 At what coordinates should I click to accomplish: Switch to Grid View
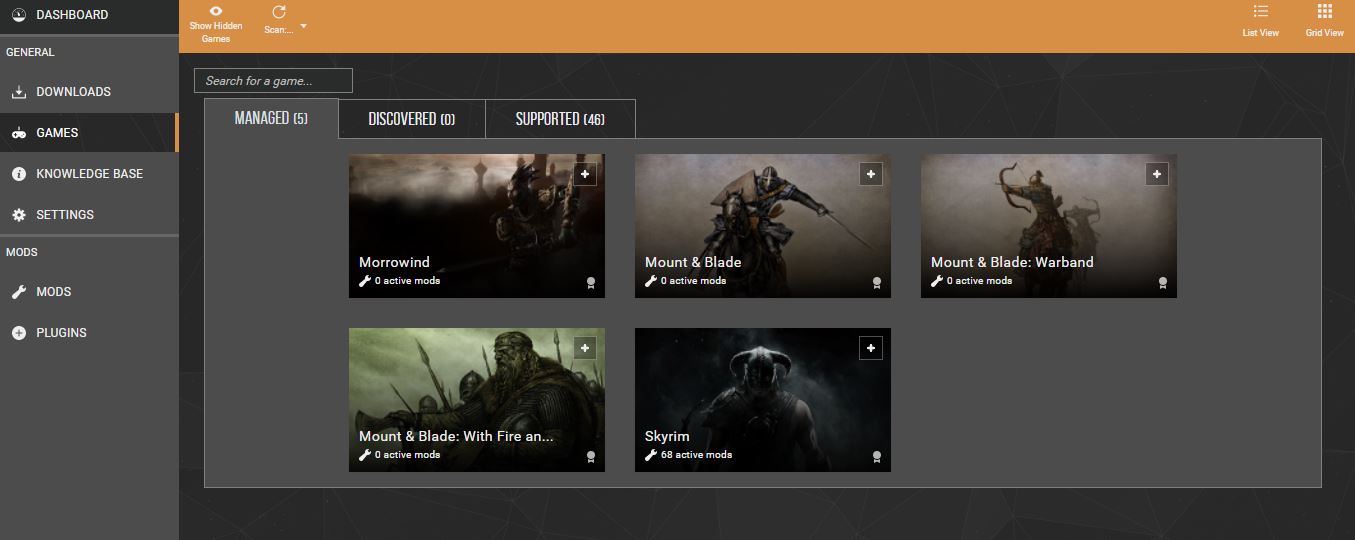[x=1324, y=21]
